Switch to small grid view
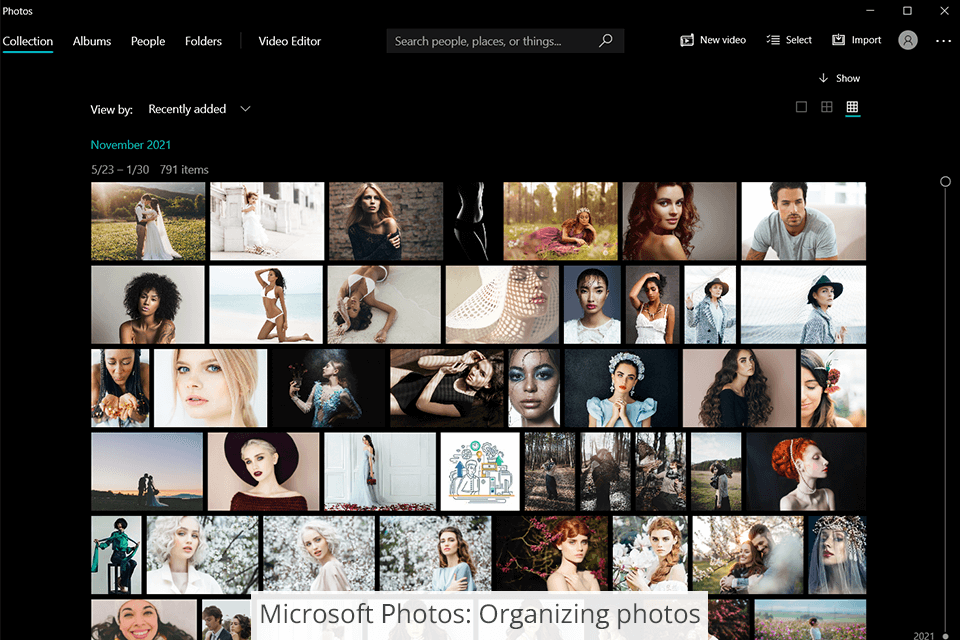960x640 pixels. (x=852, y=107)
